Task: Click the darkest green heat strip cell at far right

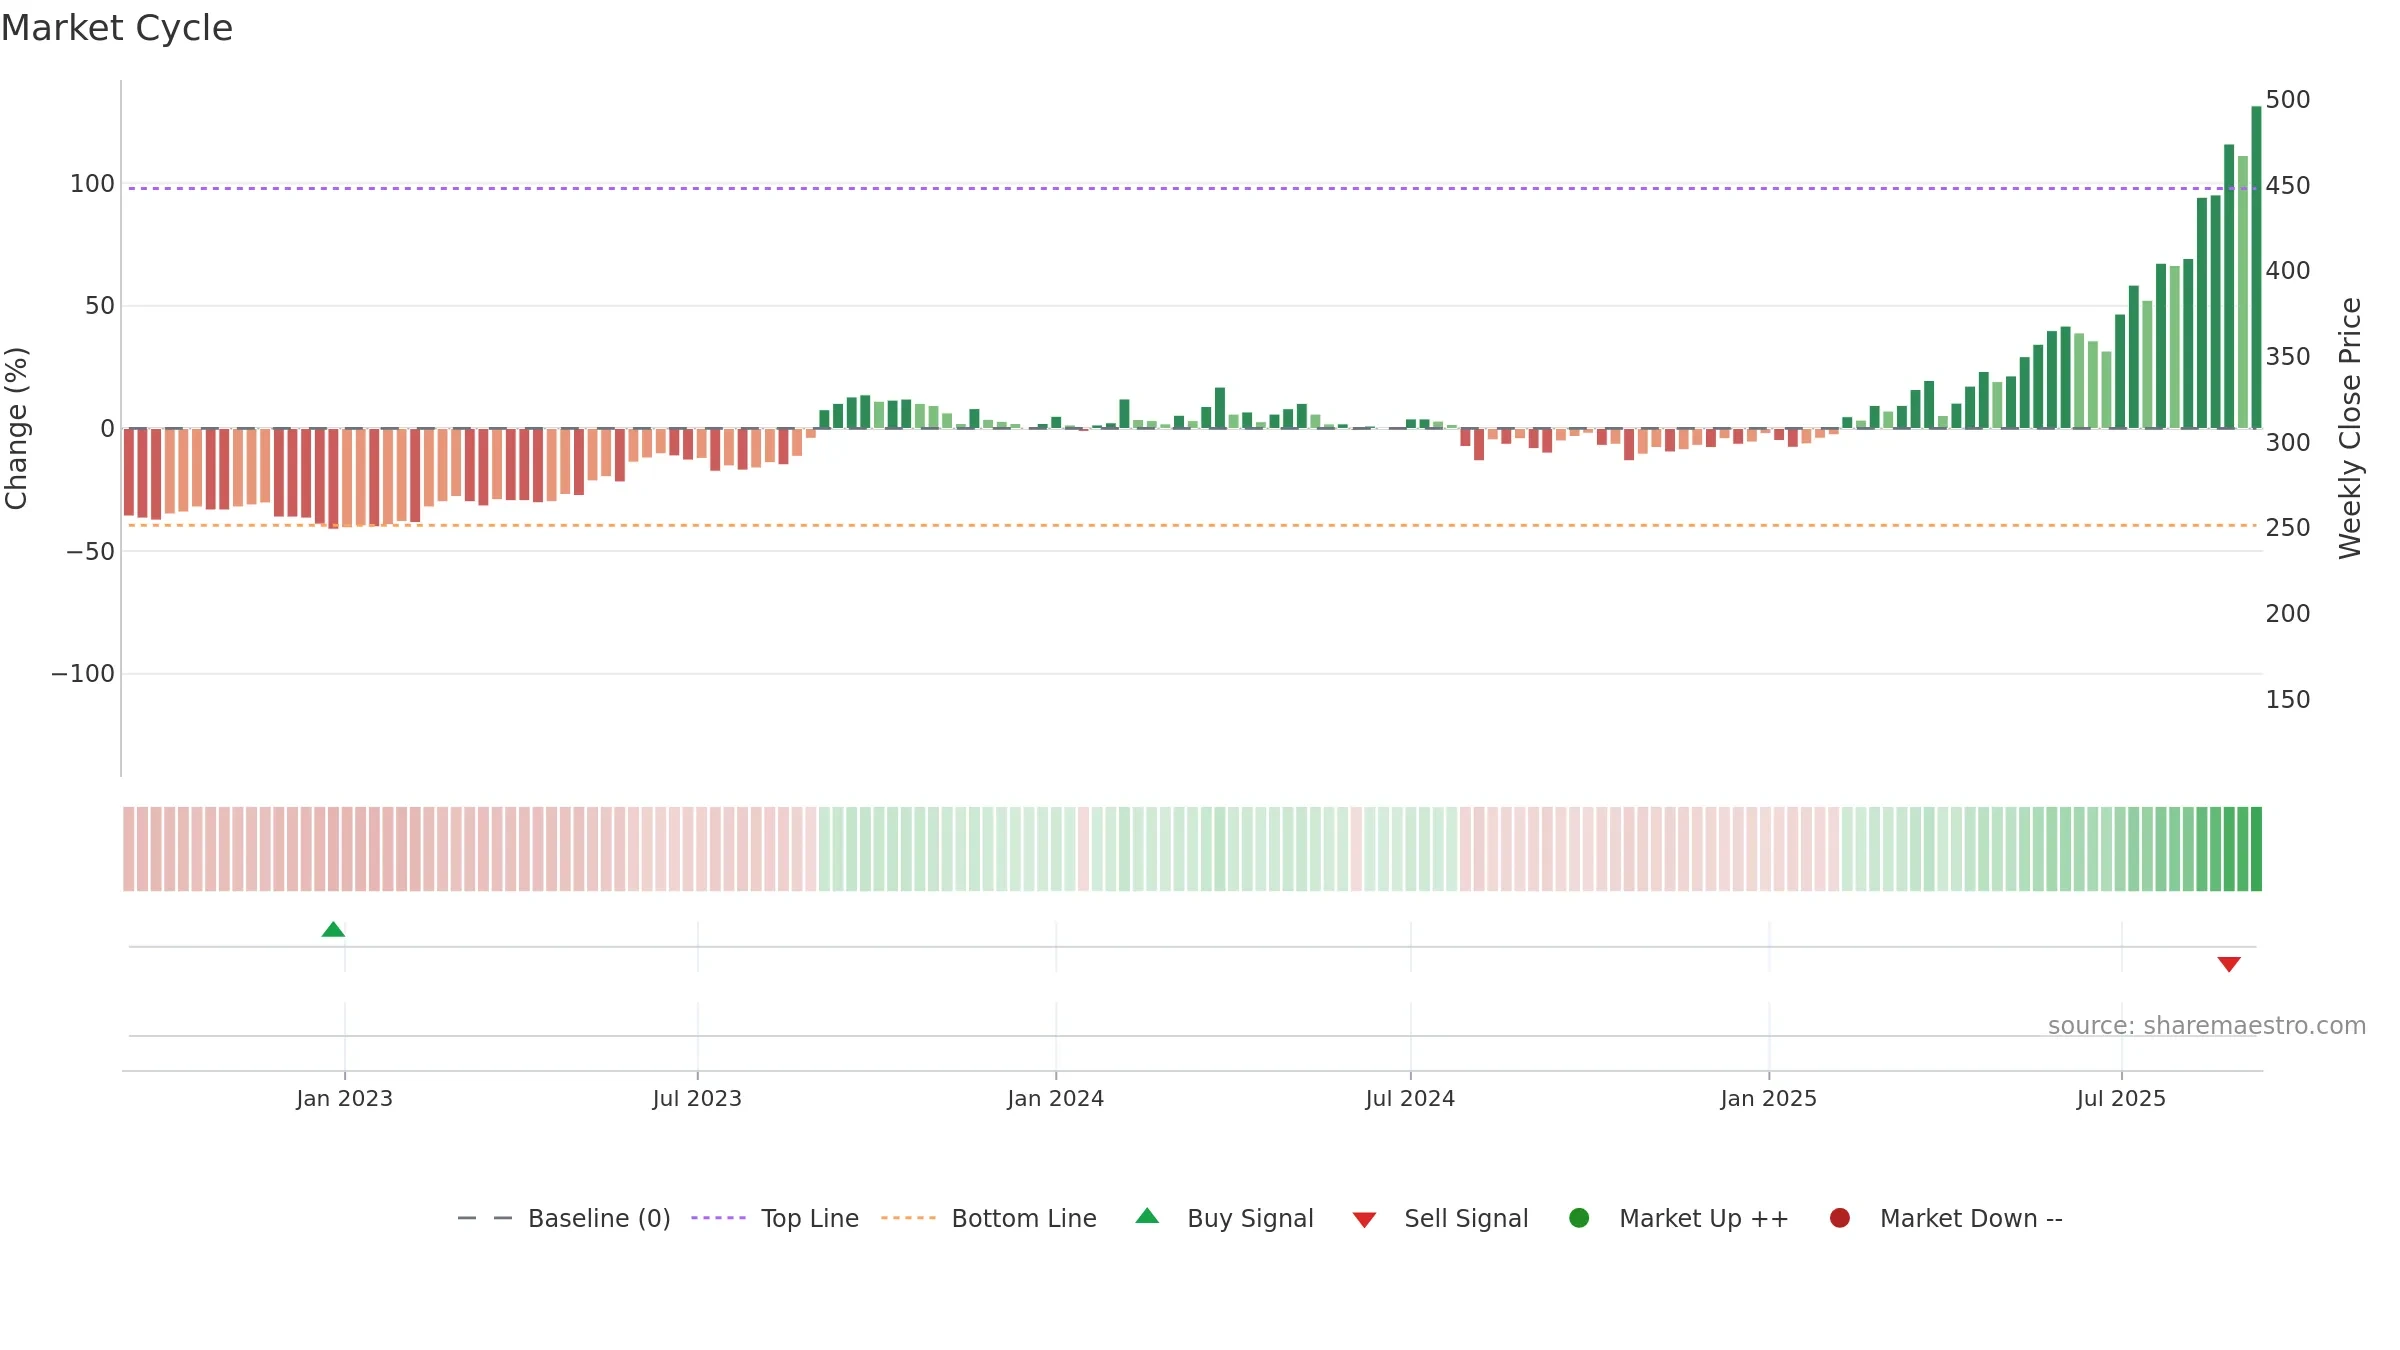Action: tap(2256, 849)
